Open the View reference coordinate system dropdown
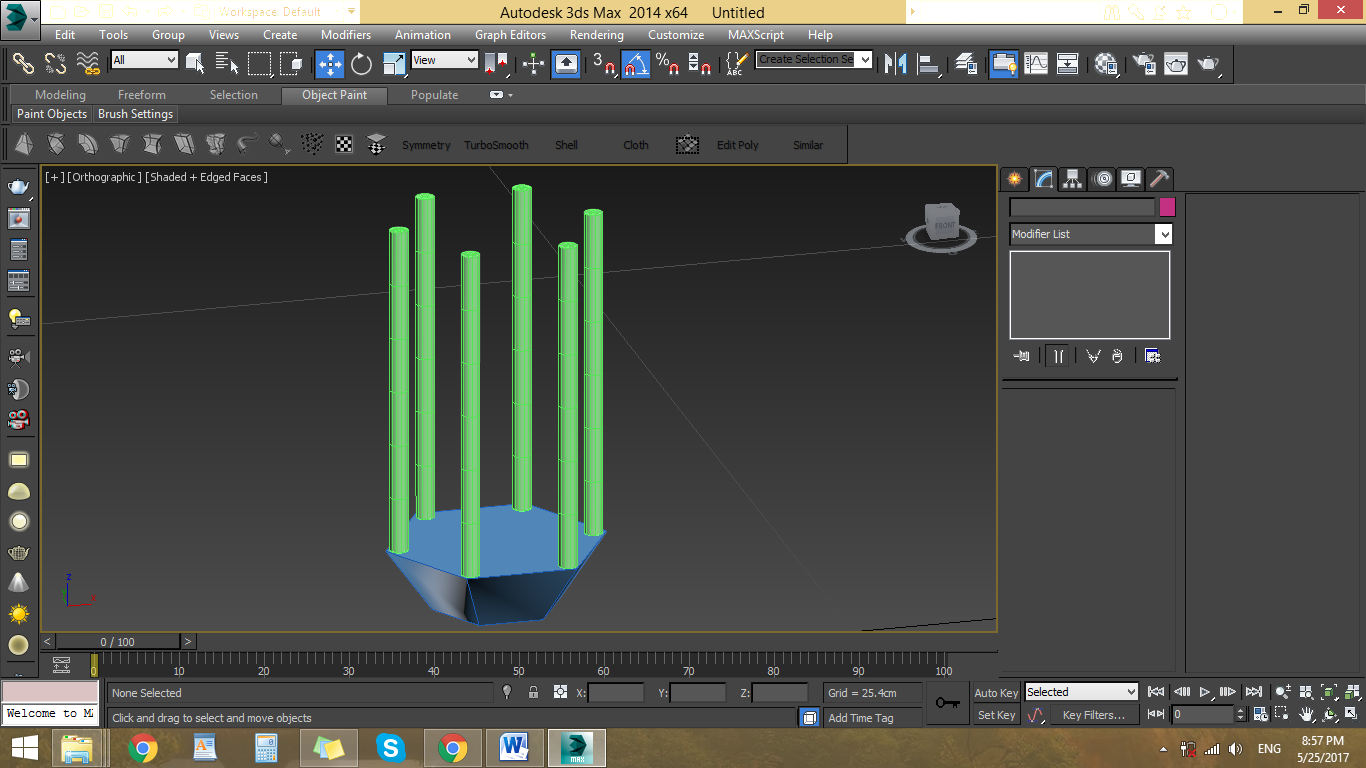This screenshot has width=1366, height=768. [x=445, y=60]
